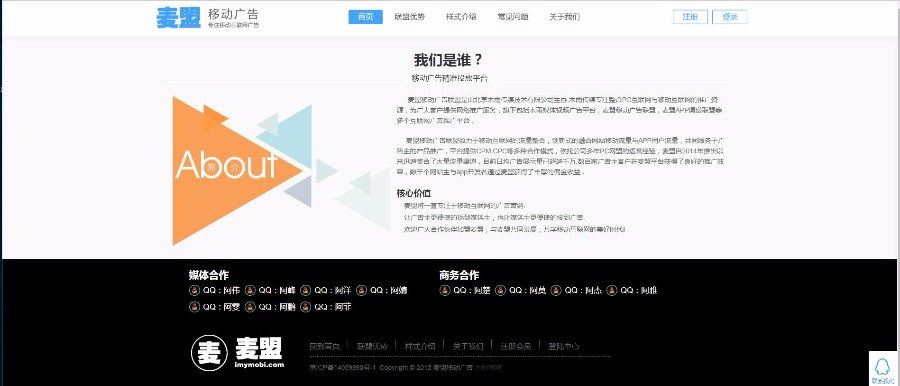Click QQ avatar icon for 阿伟
Screen dimensions: 900x386
pyautogui.click(x=195, y=291)
